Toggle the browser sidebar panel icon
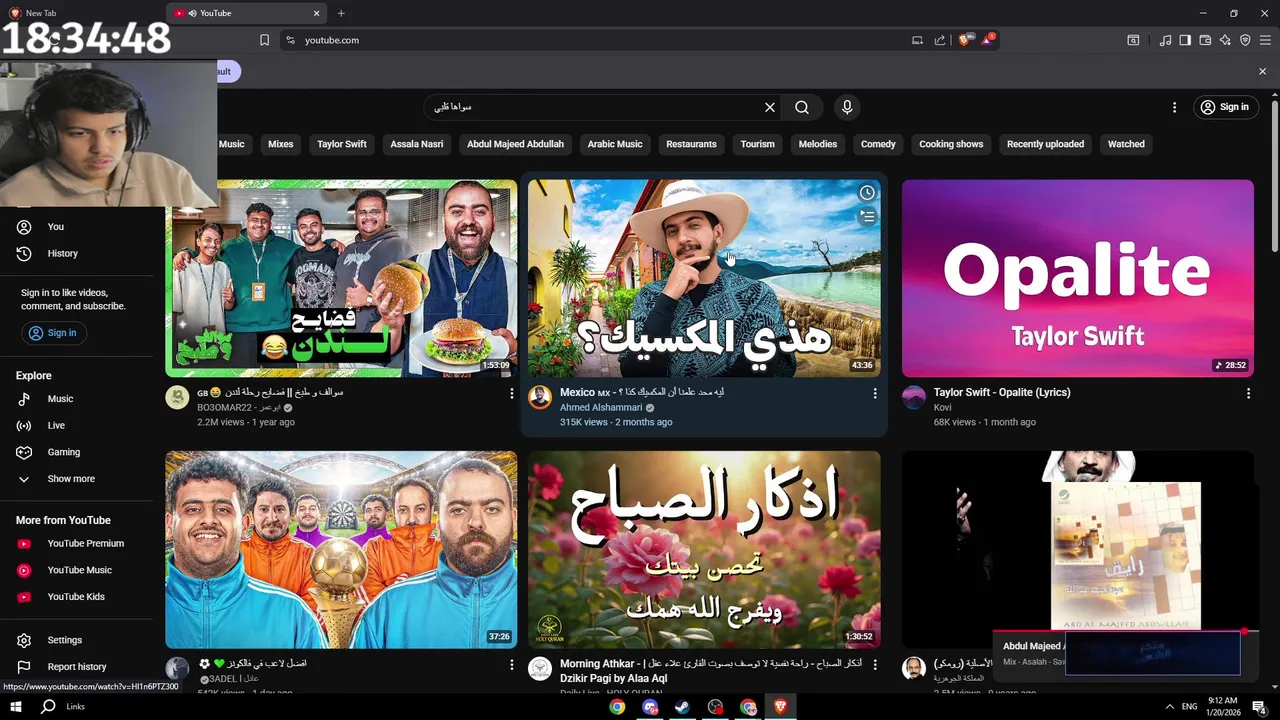This screenshot has width=1280, height=720. 1185,40
